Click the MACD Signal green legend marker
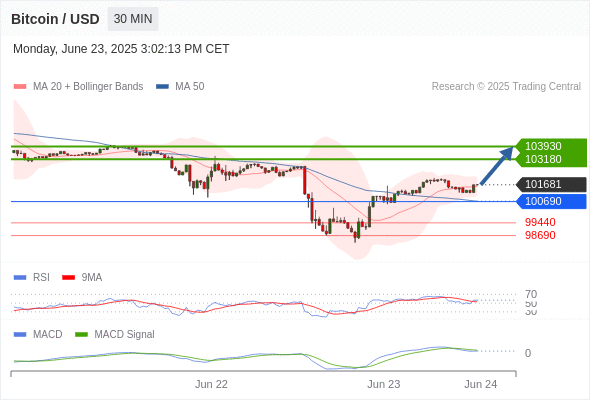The height and width of the screenshot is (400, 590). [81, 335]
